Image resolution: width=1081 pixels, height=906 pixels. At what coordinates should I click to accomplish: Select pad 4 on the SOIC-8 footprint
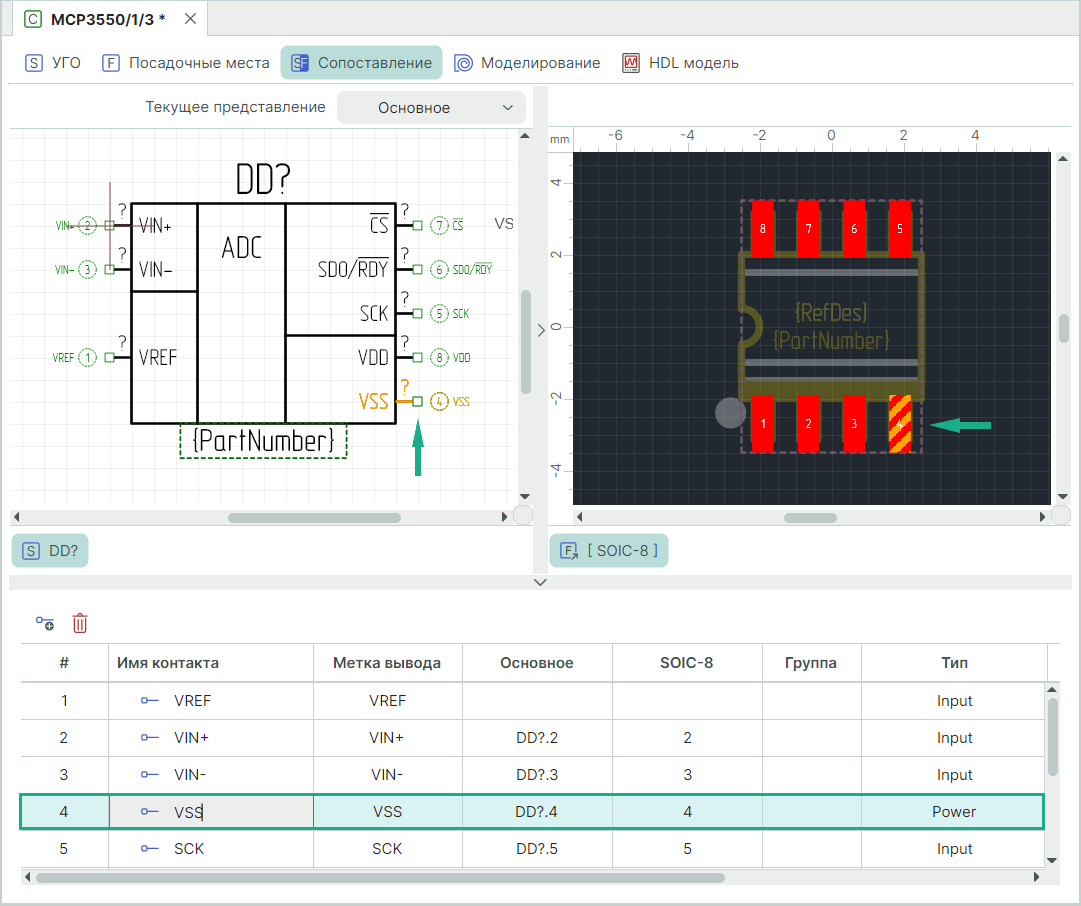tap(900, 424)
